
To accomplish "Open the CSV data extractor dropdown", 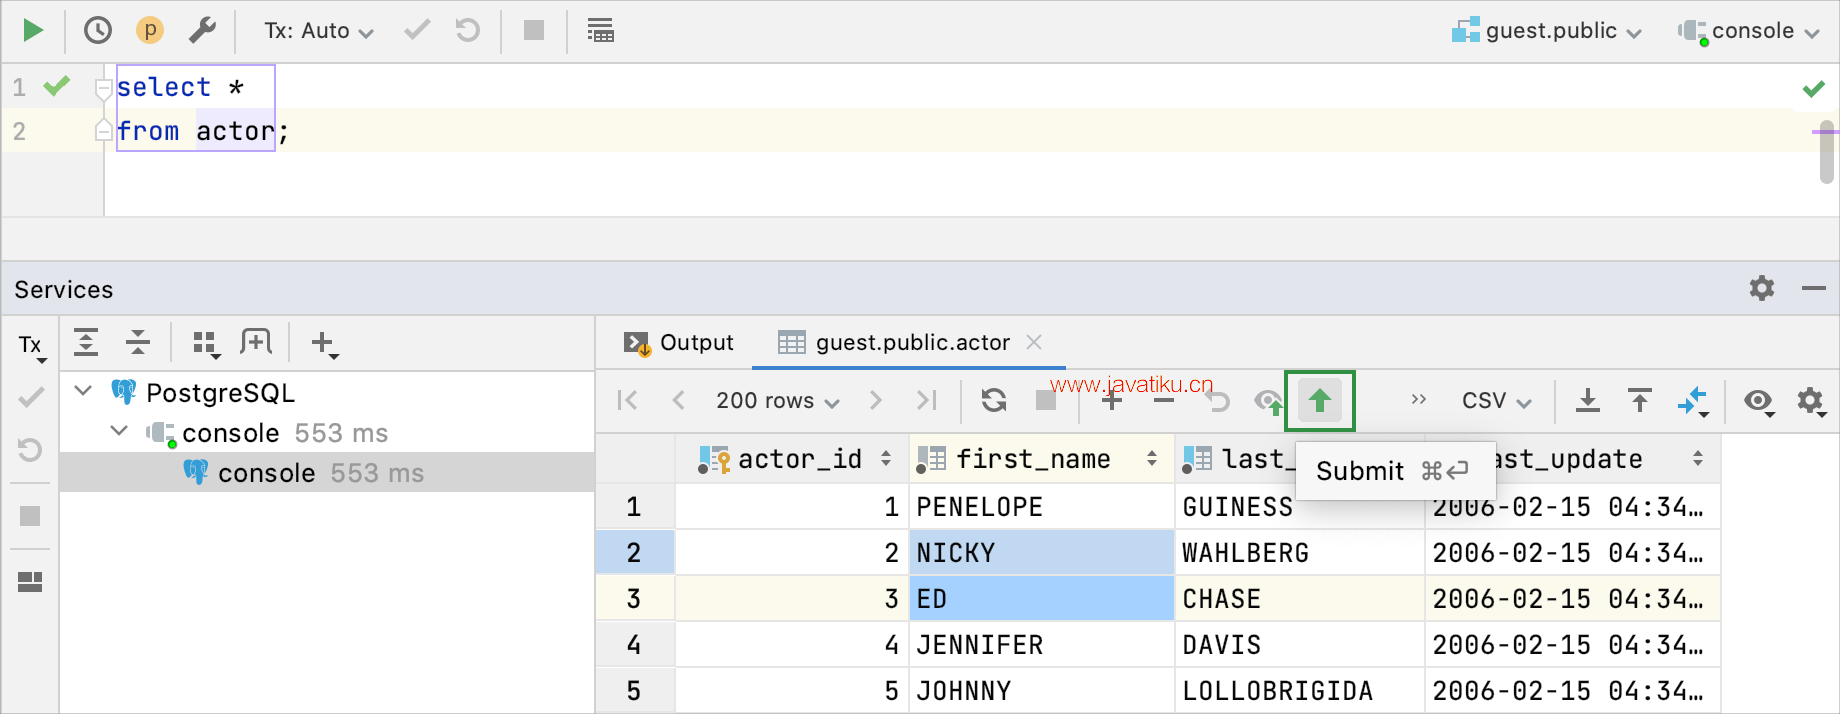I will click(x=1496, y=401).
